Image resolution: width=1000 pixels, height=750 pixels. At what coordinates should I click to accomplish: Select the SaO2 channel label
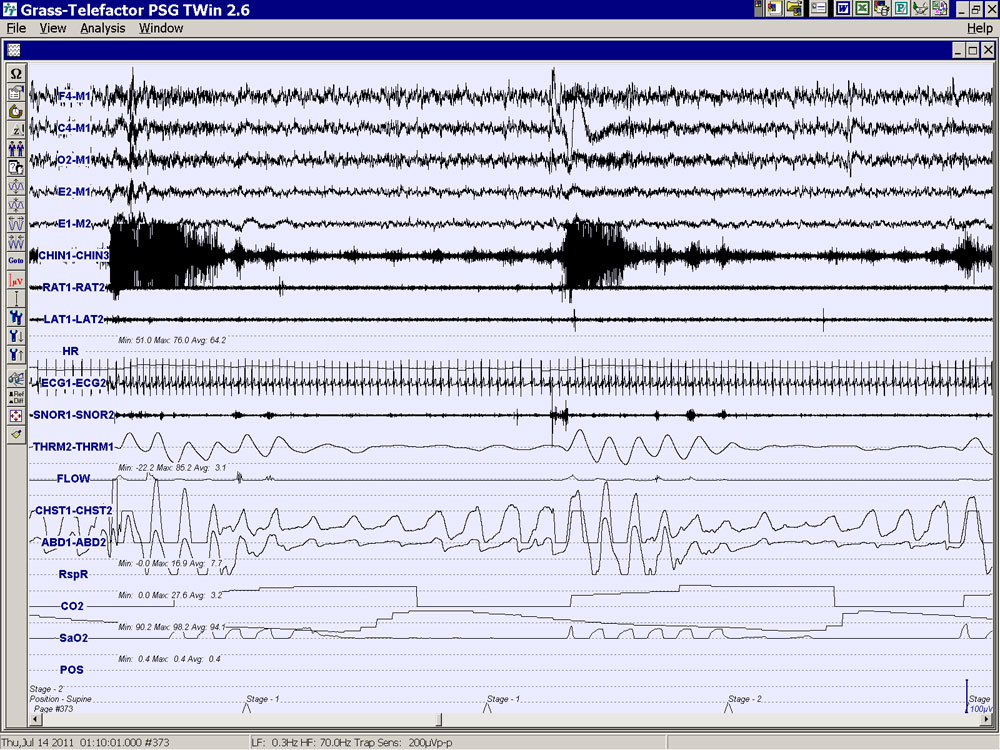[x=72, y=637]
